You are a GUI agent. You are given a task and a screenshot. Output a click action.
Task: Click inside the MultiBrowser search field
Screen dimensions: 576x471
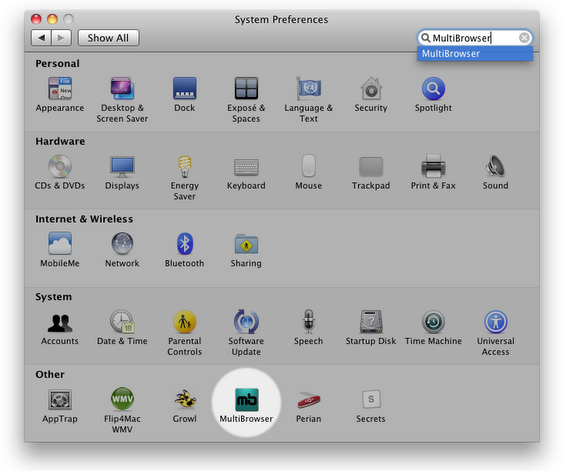[x=475, y=38]
